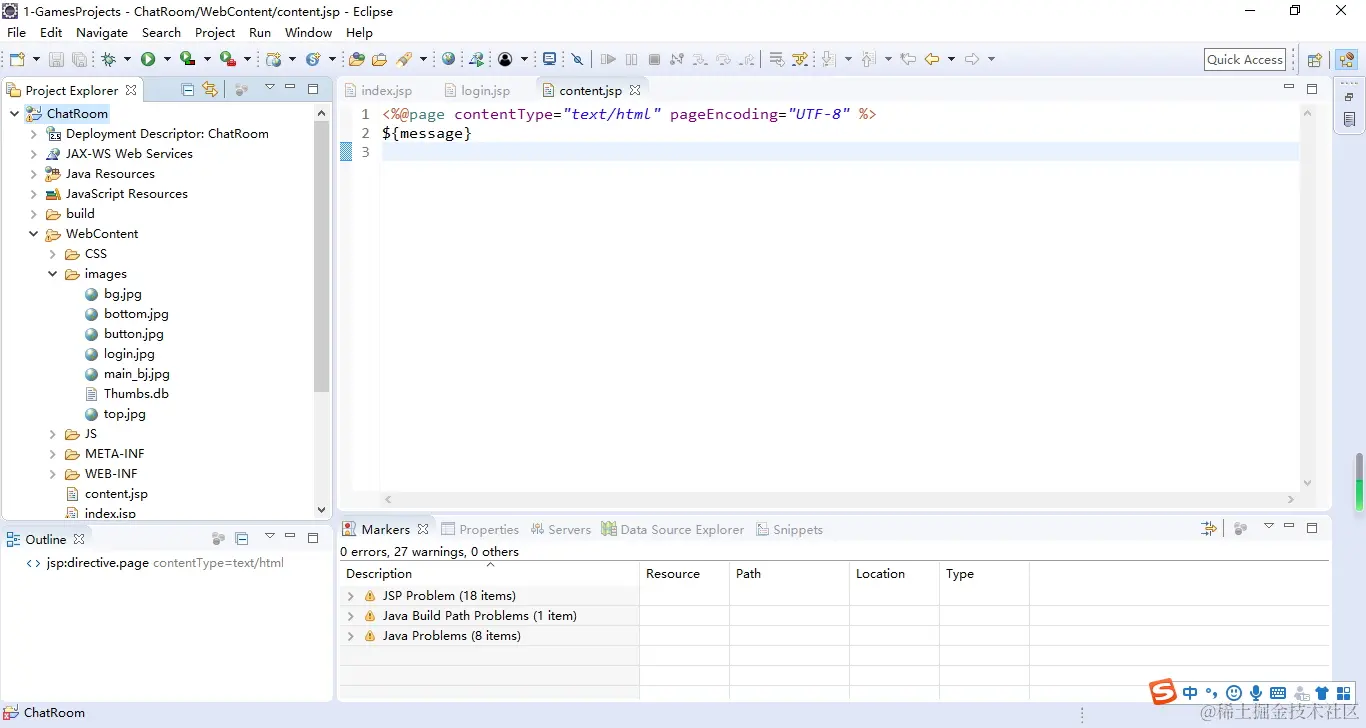The height and width of the screenshot is (728, 1366).
Task: Expand the WEB-INF folder
Action: tap(53, 474)
